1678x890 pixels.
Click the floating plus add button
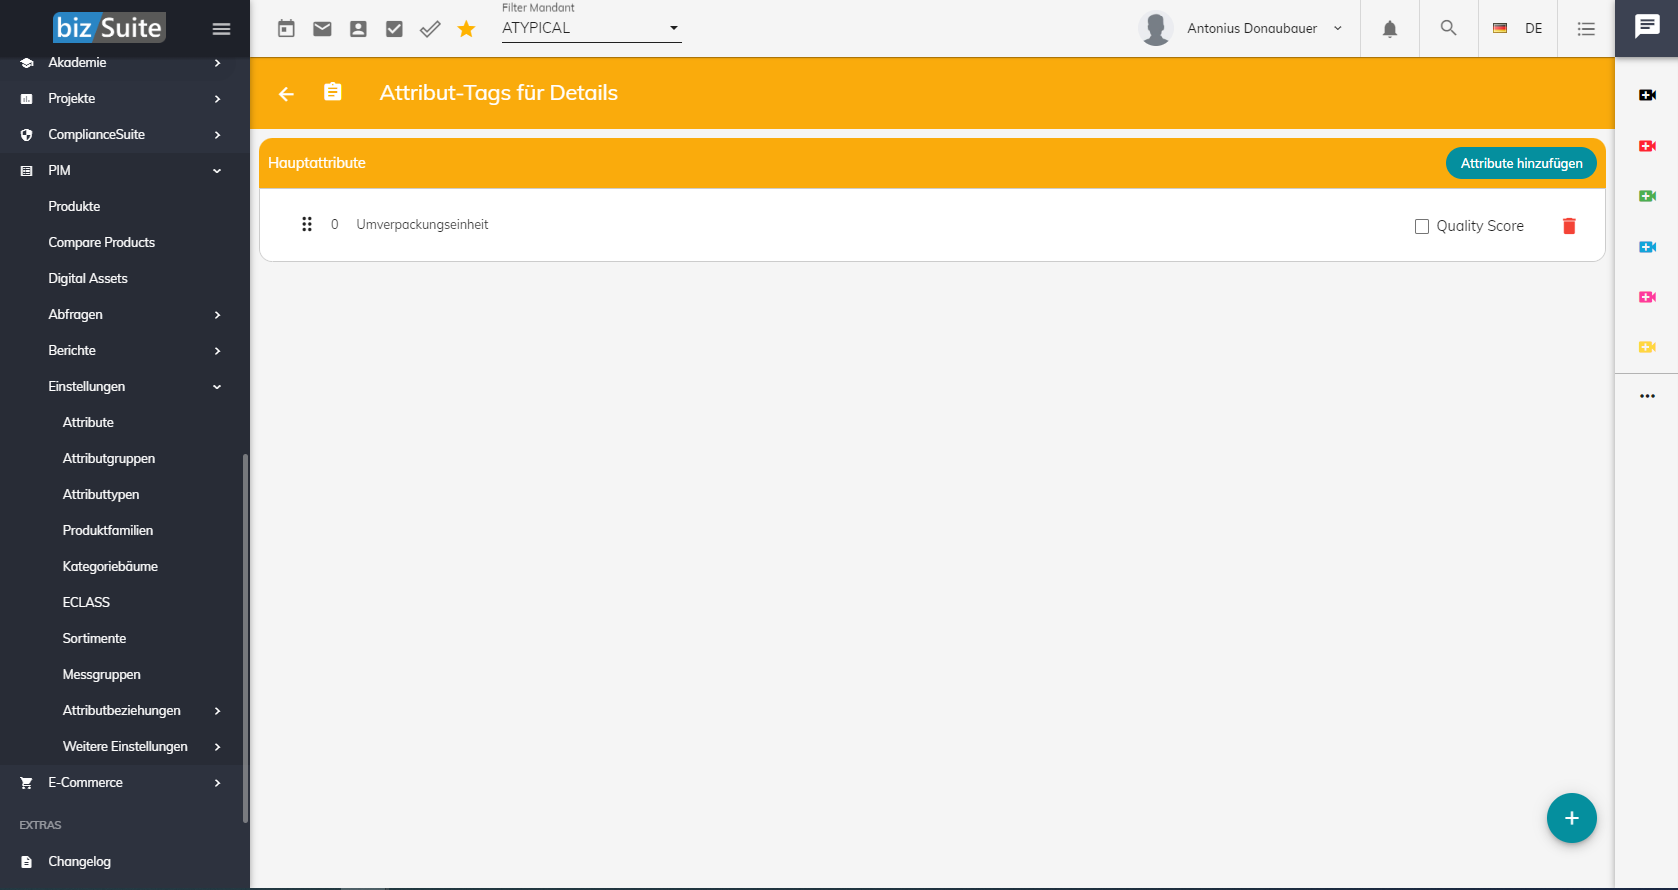pyautogui.click(x=1571, y=818)
